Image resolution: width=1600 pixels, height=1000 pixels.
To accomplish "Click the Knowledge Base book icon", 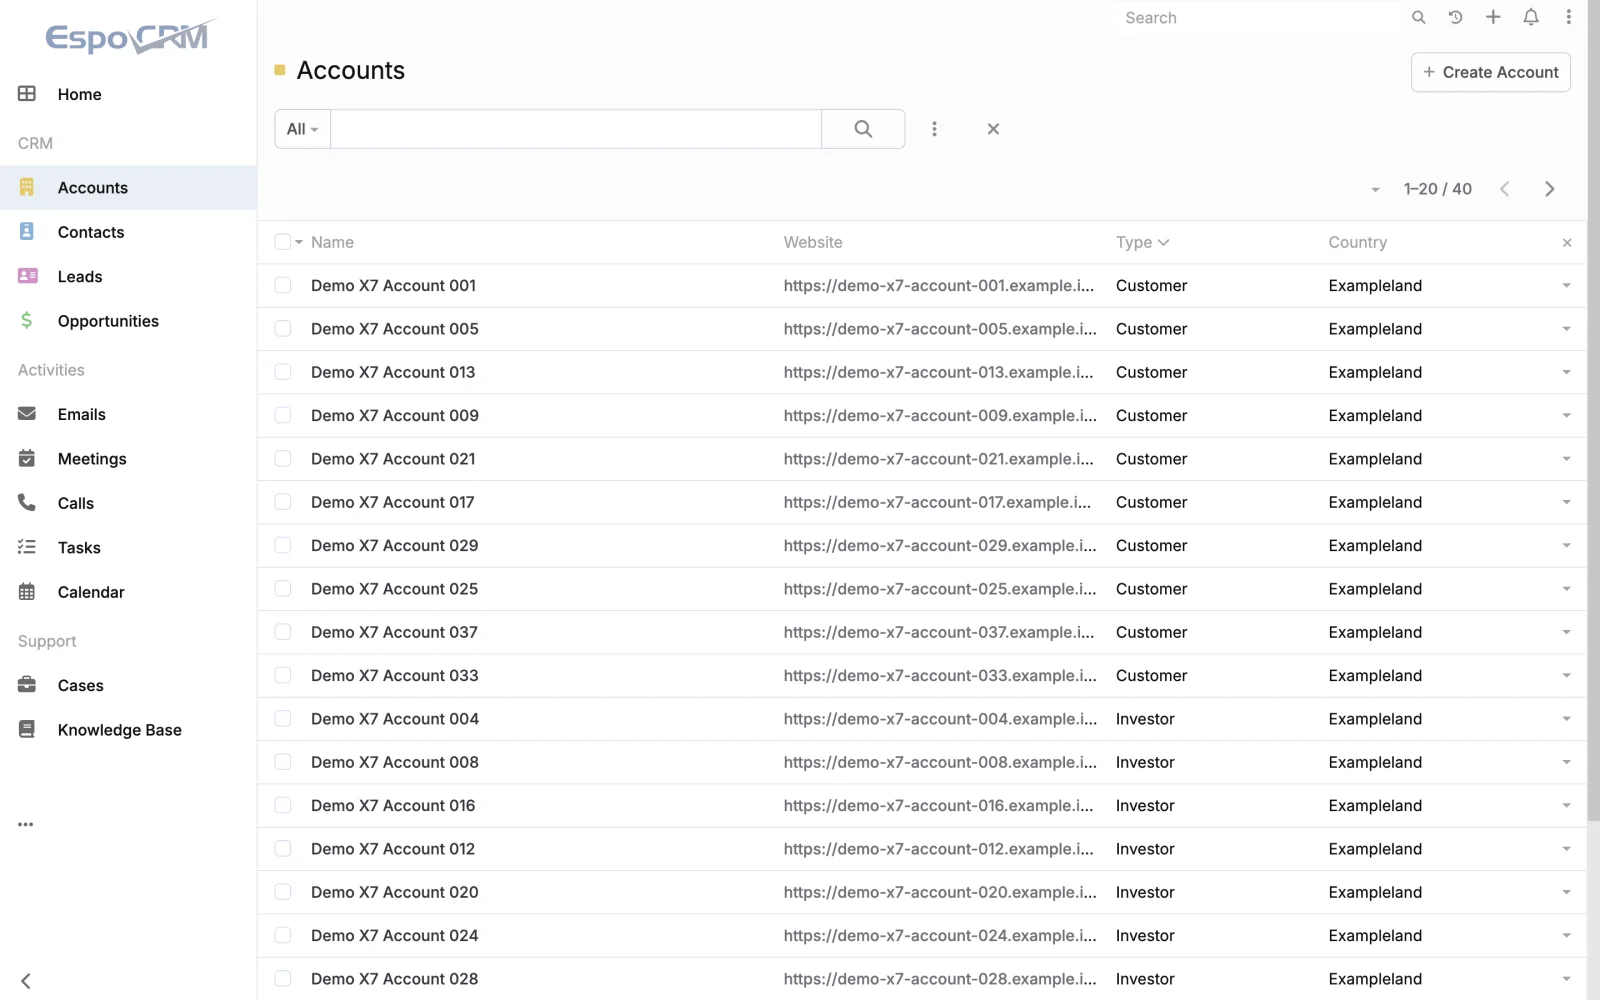I will 27,730.
